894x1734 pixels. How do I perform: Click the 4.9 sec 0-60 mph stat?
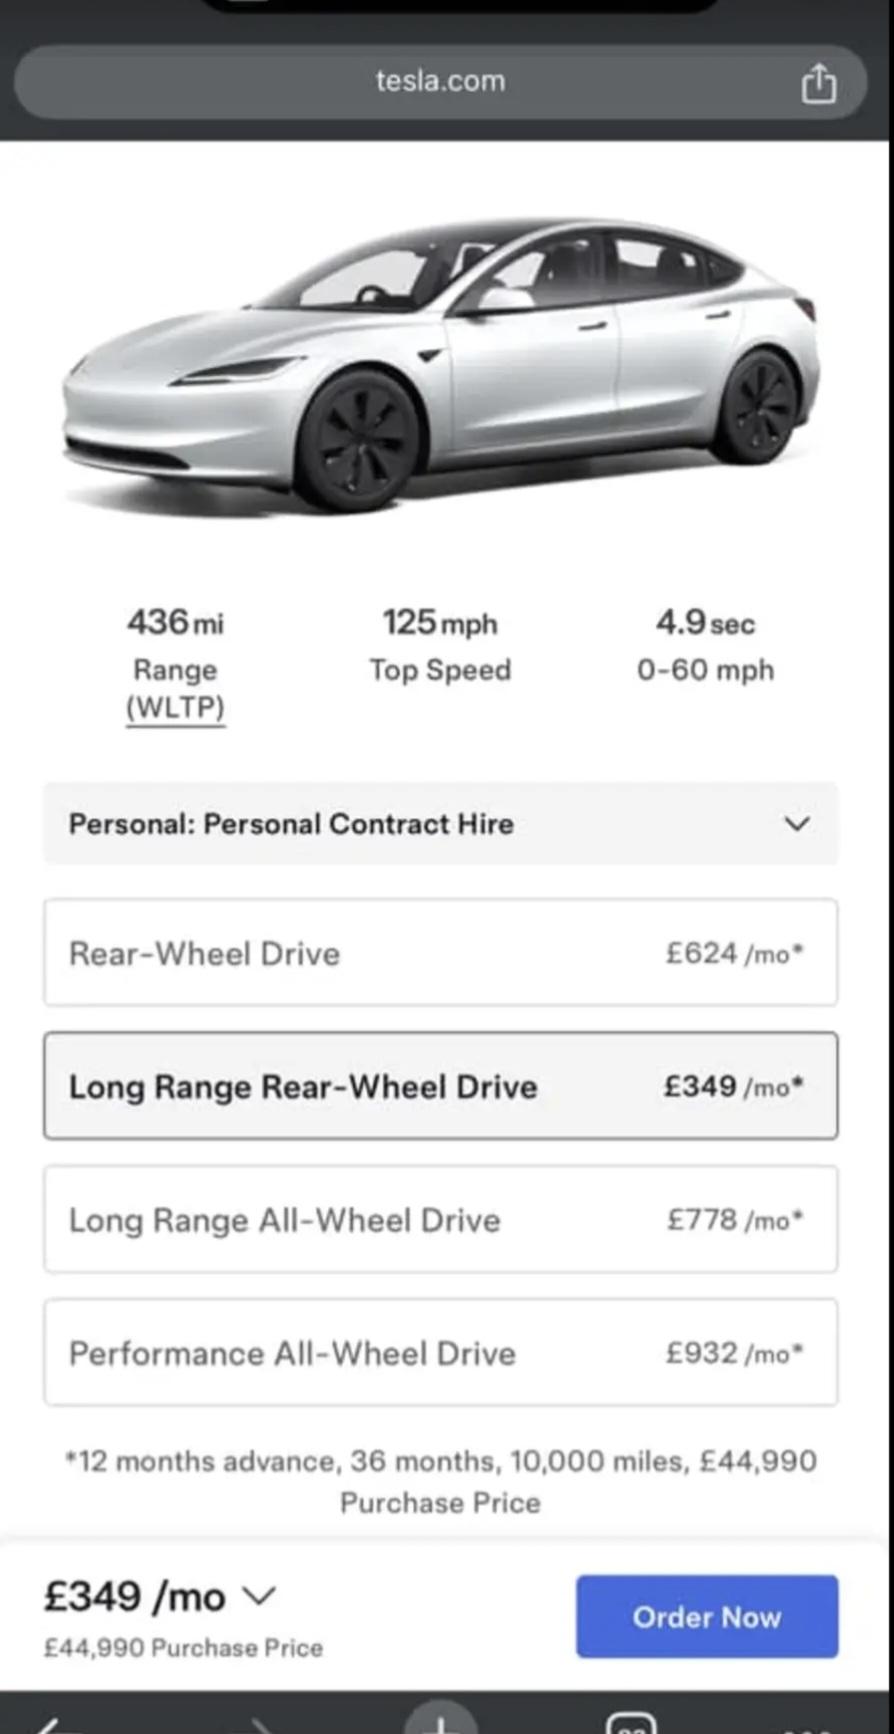pos(705,645)
